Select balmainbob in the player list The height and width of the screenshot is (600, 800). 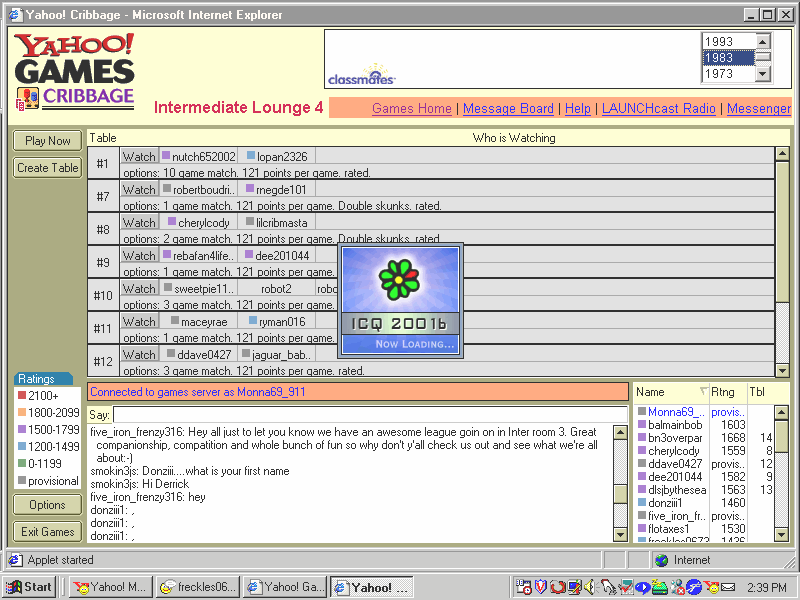(675, 424)
